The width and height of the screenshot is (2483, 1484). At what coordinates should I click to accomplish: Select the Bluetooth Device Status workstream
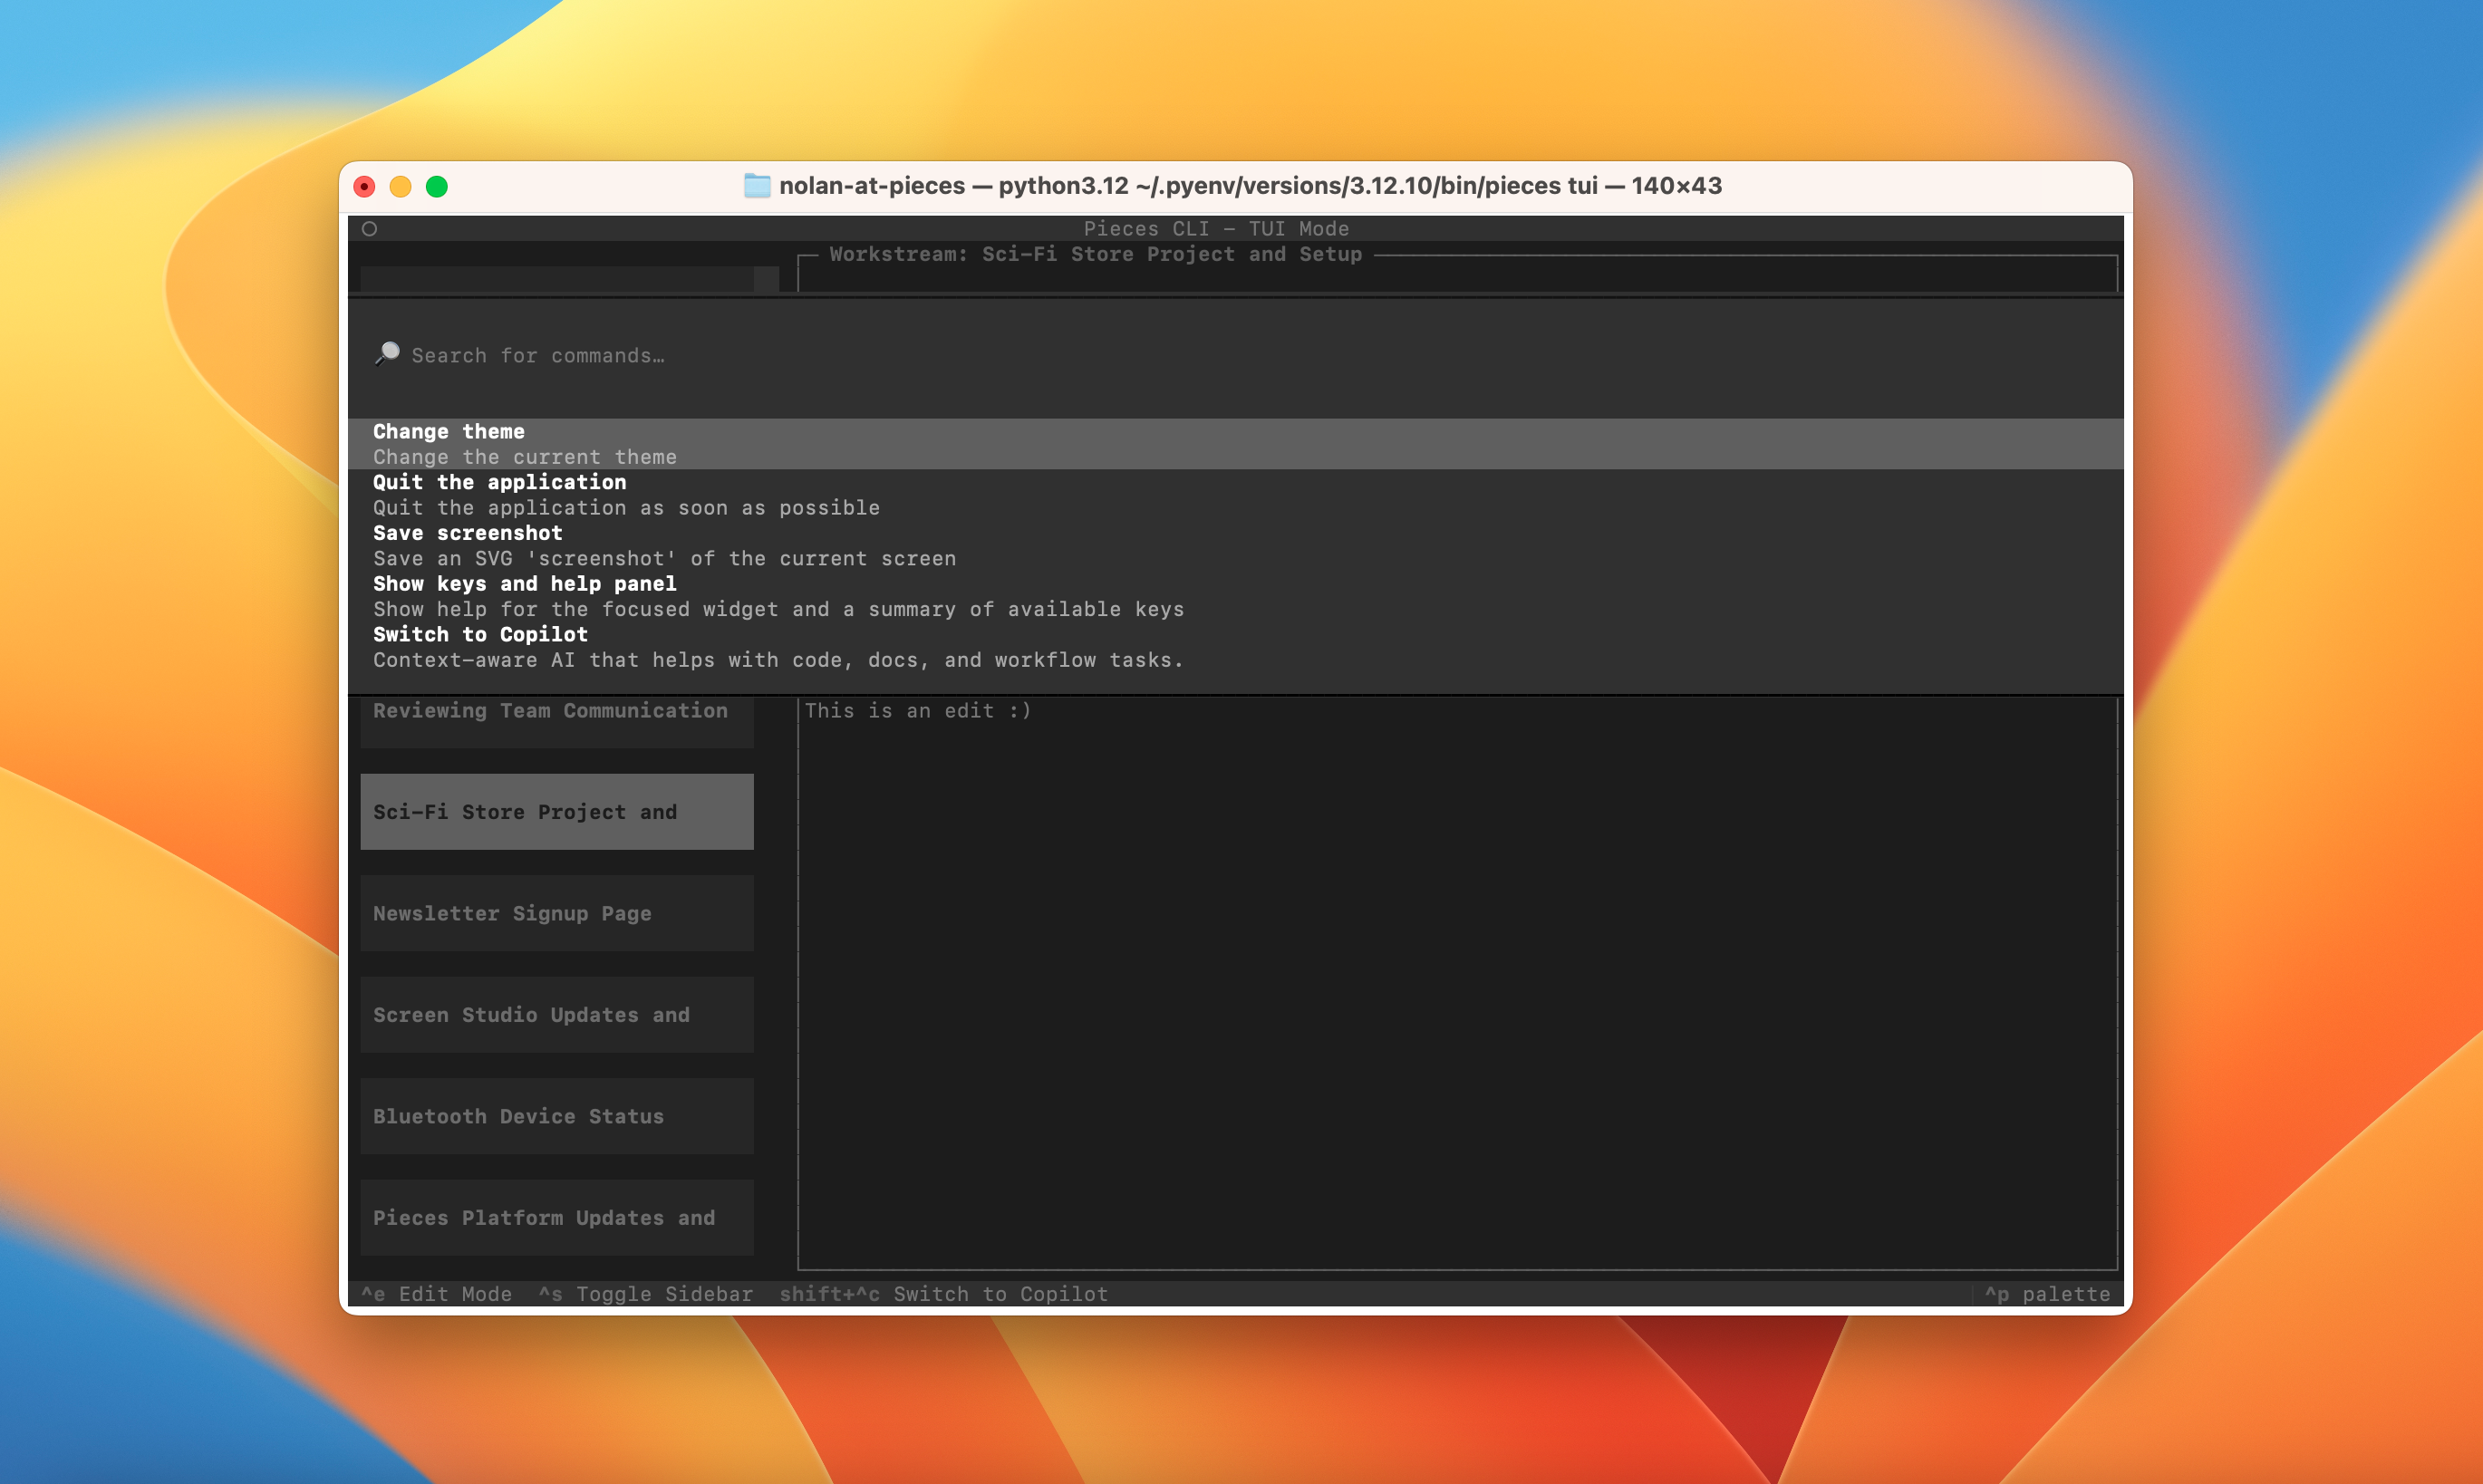click(x=557, y=1116)
